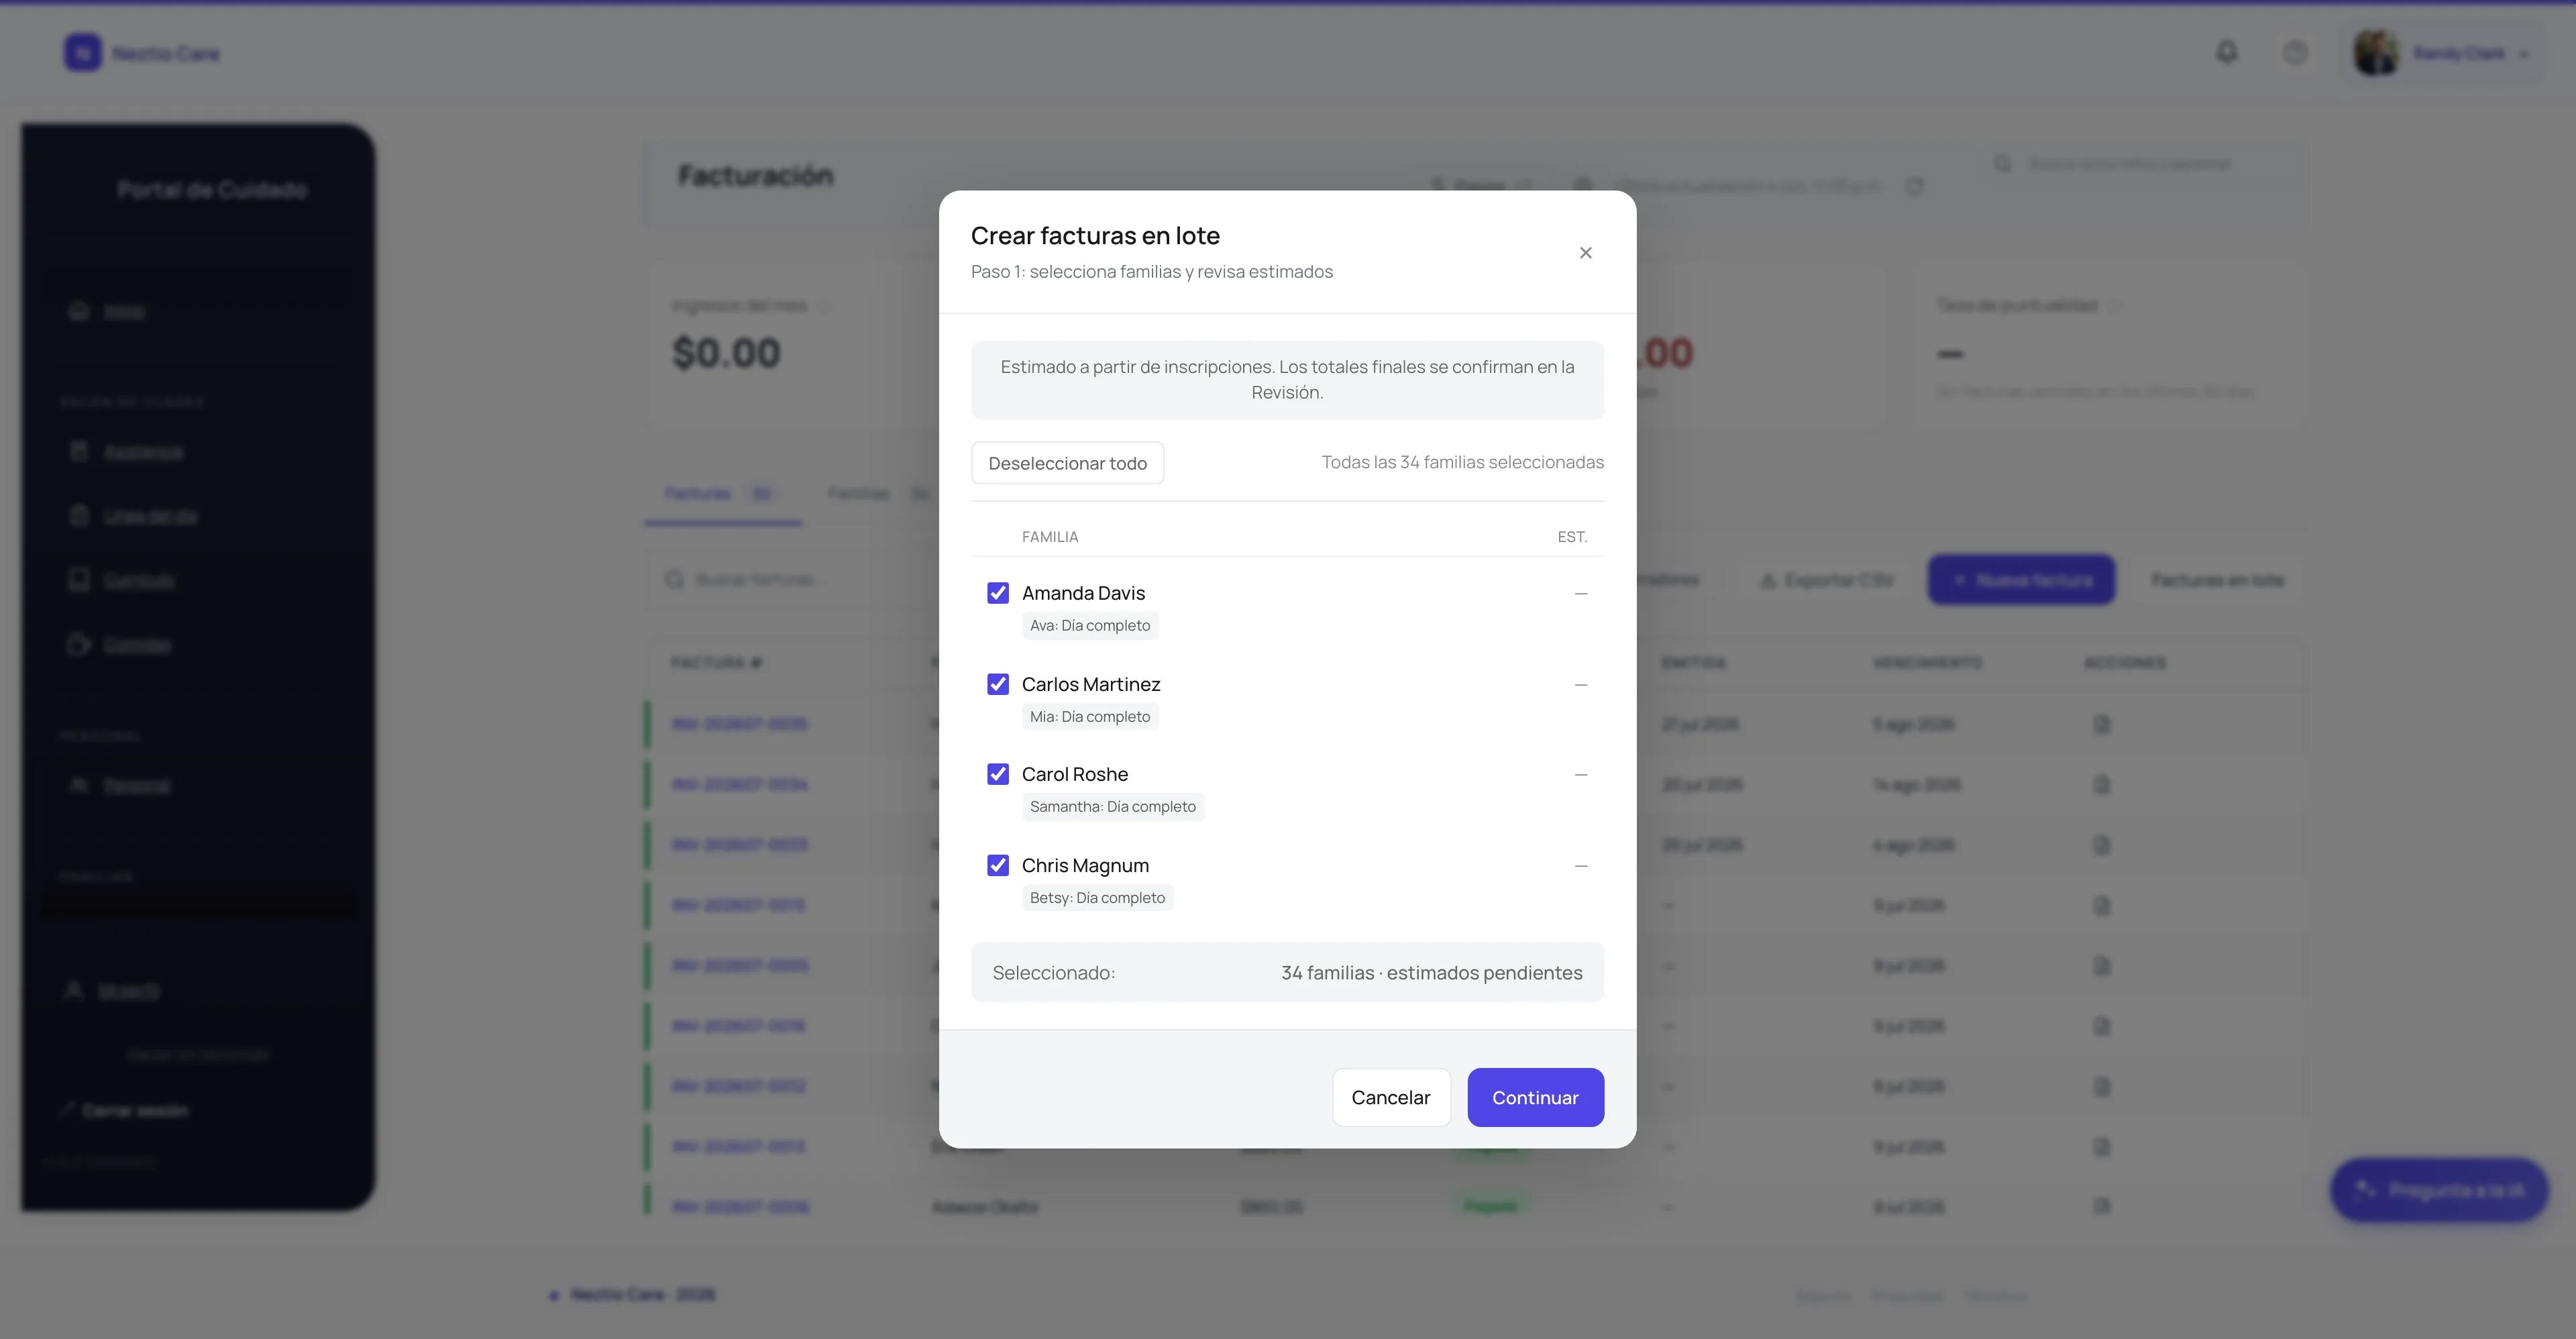This screenshot has height=1339, width=2576.
Task: Click the help icon beside the bell
Action: [x=2295, y=52]
